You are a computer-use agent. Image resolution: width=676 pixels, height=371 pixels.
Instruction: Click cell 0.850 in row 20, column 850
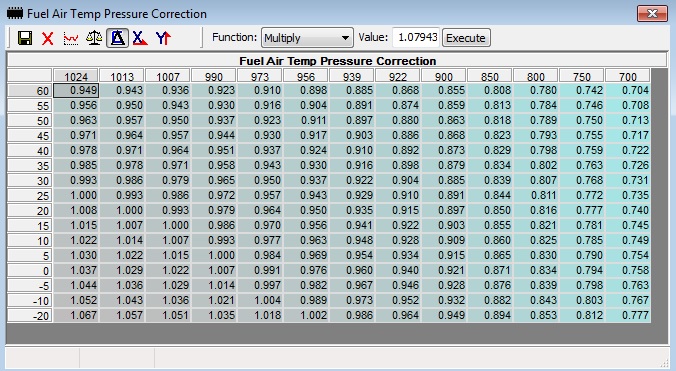(x=490, y=210)
